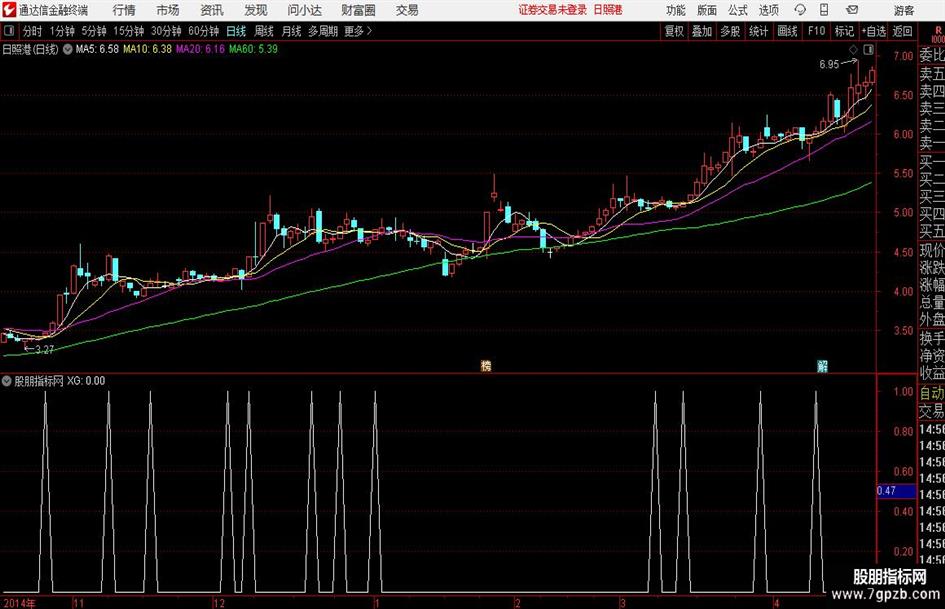945x609 pixels.
Task: Open the 选项 menu
Action: click(x=768, y=10)
